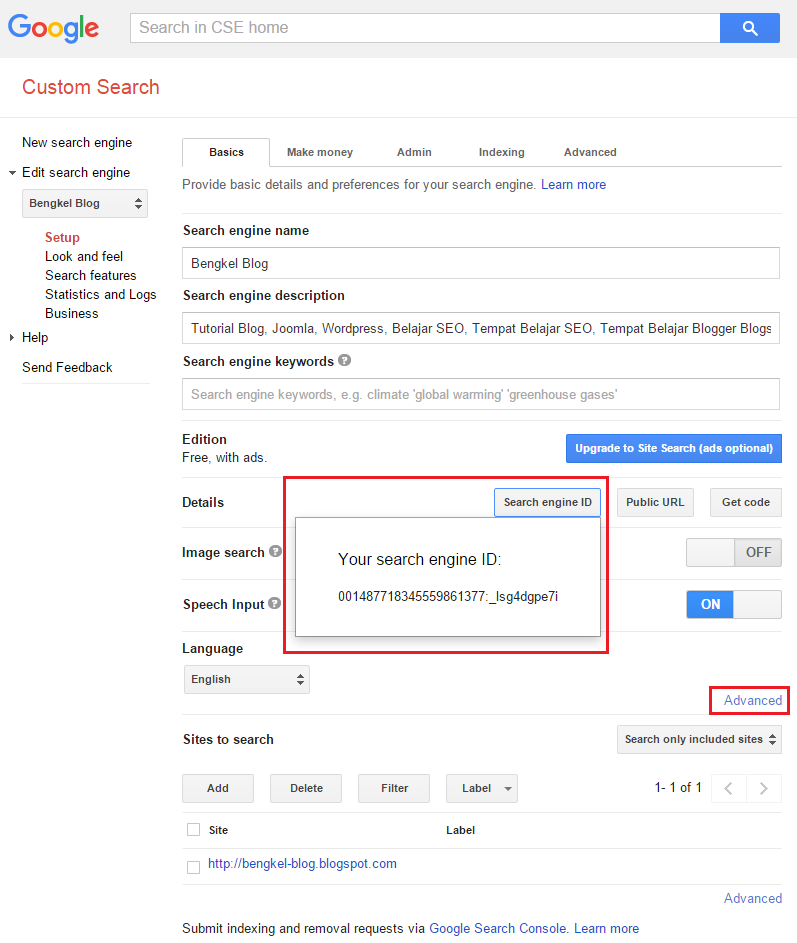Open help icon beside Speech Input
Screen dimensions: 797x943
[x=274, y=603]
